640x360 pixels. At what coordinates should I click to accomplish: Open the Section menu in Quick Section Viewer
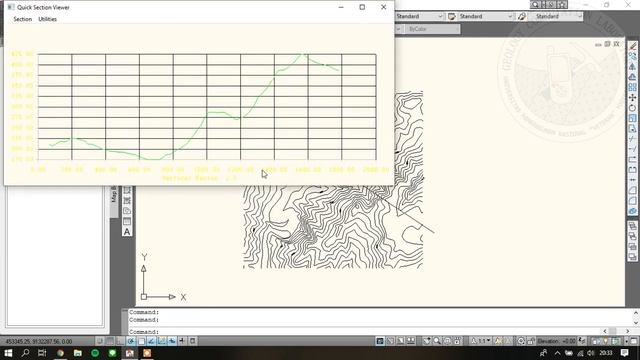(x=22, y=19)
